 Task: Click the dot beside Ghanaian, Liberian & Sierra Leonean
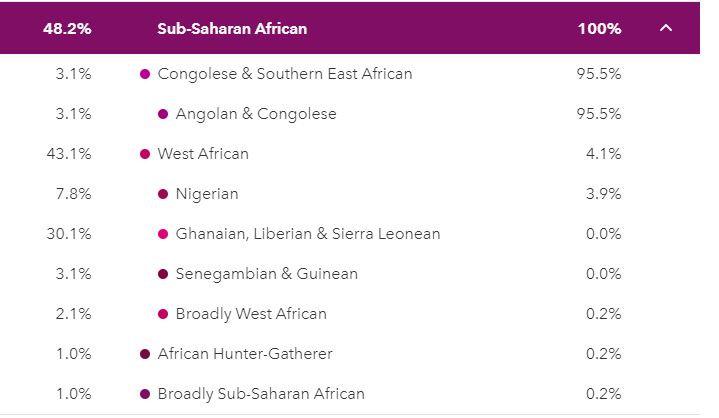click(163, 234)
